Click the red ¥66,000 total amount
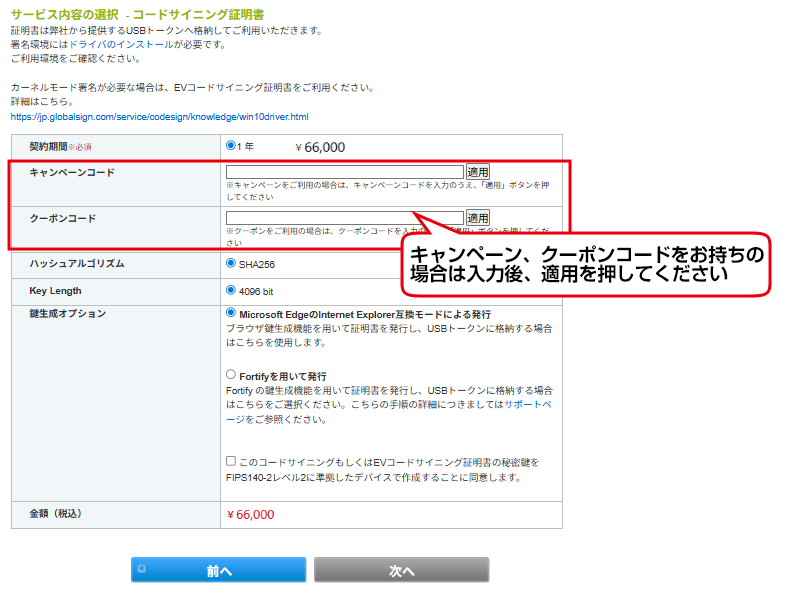Screen dimensions: 800x595 [x=251, y=514]
